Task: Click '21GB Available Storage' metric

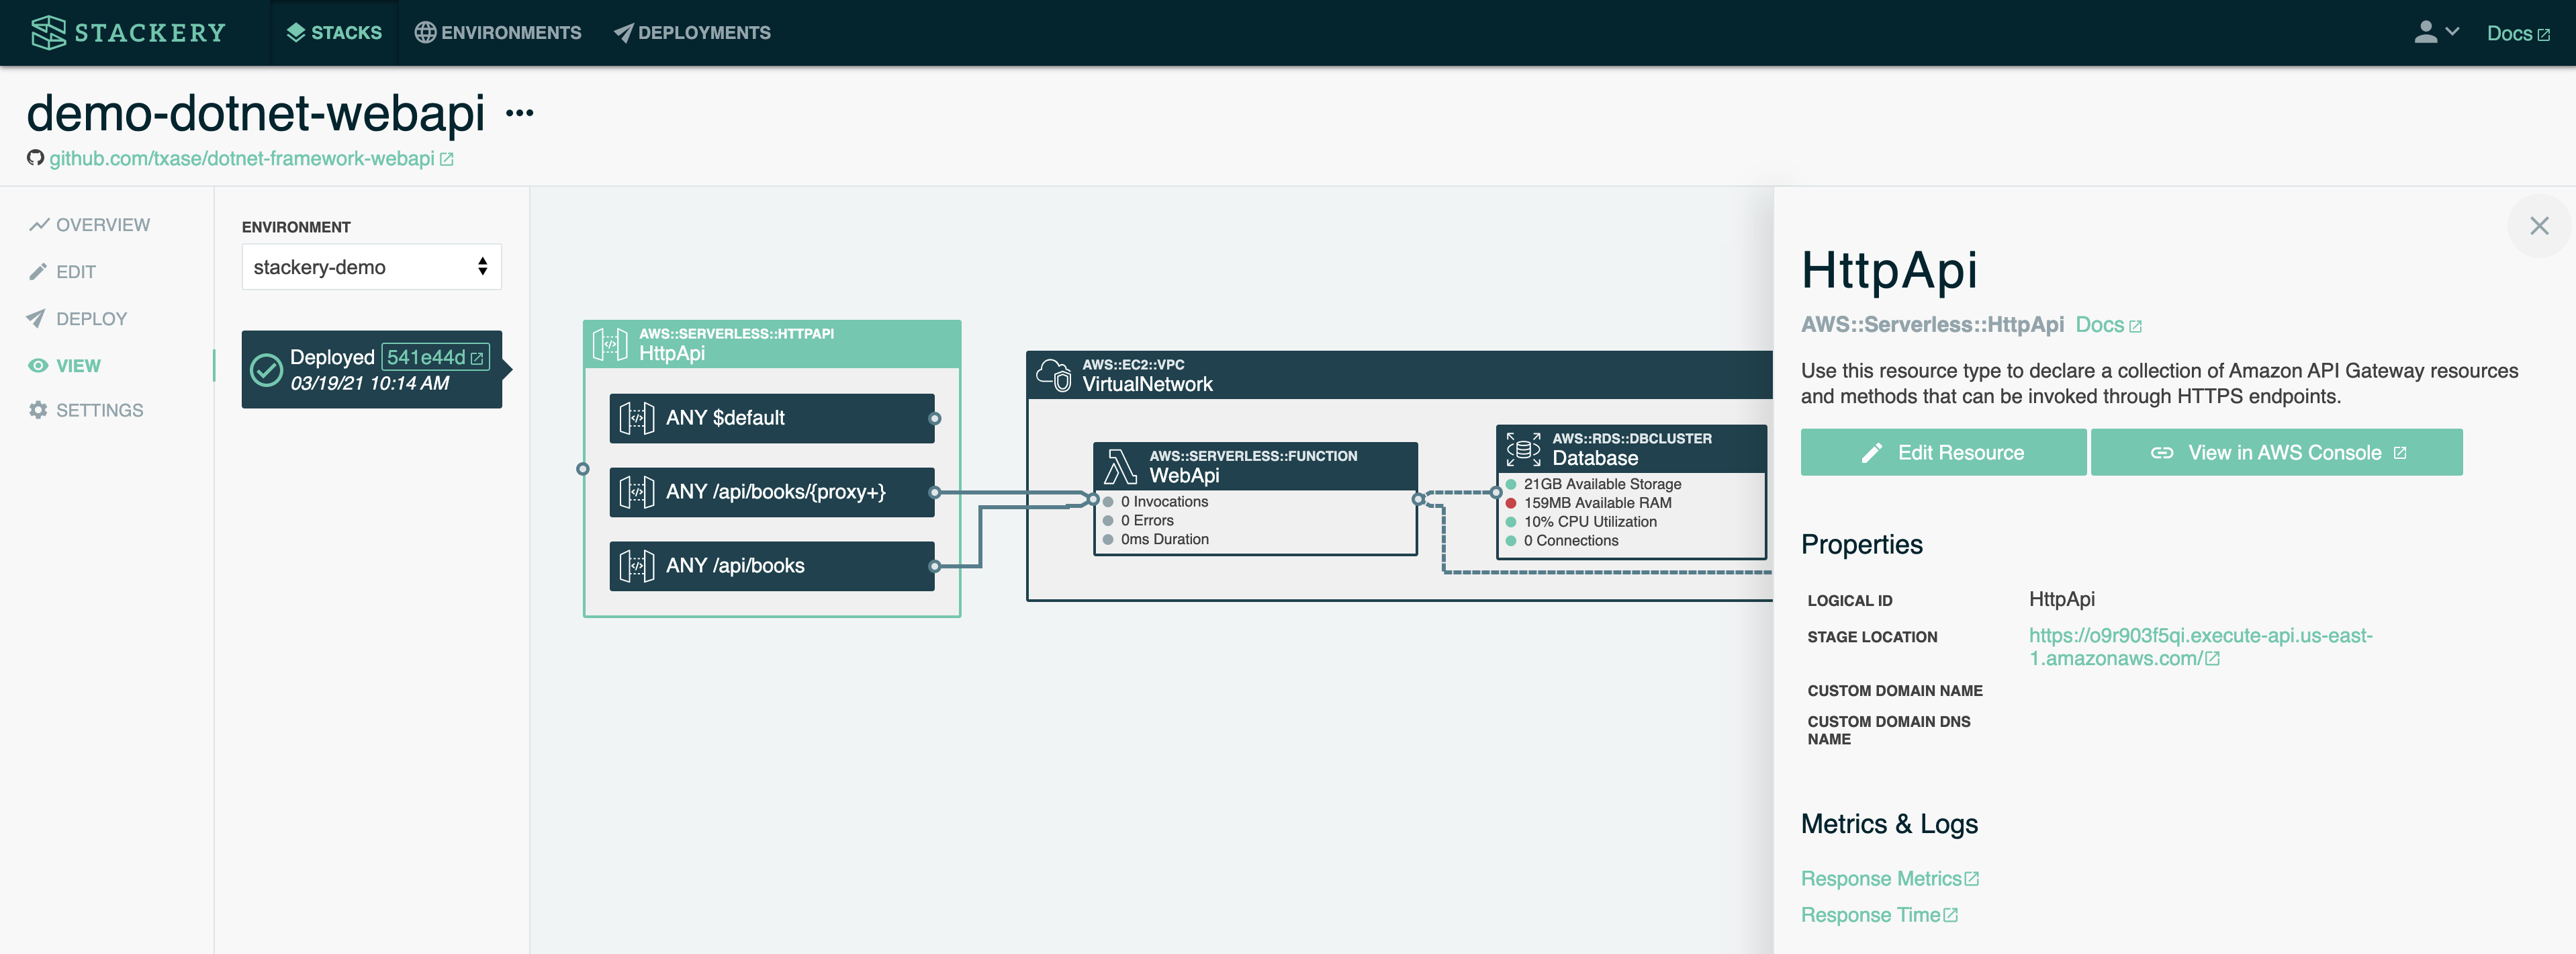Action: point(1594,484)
